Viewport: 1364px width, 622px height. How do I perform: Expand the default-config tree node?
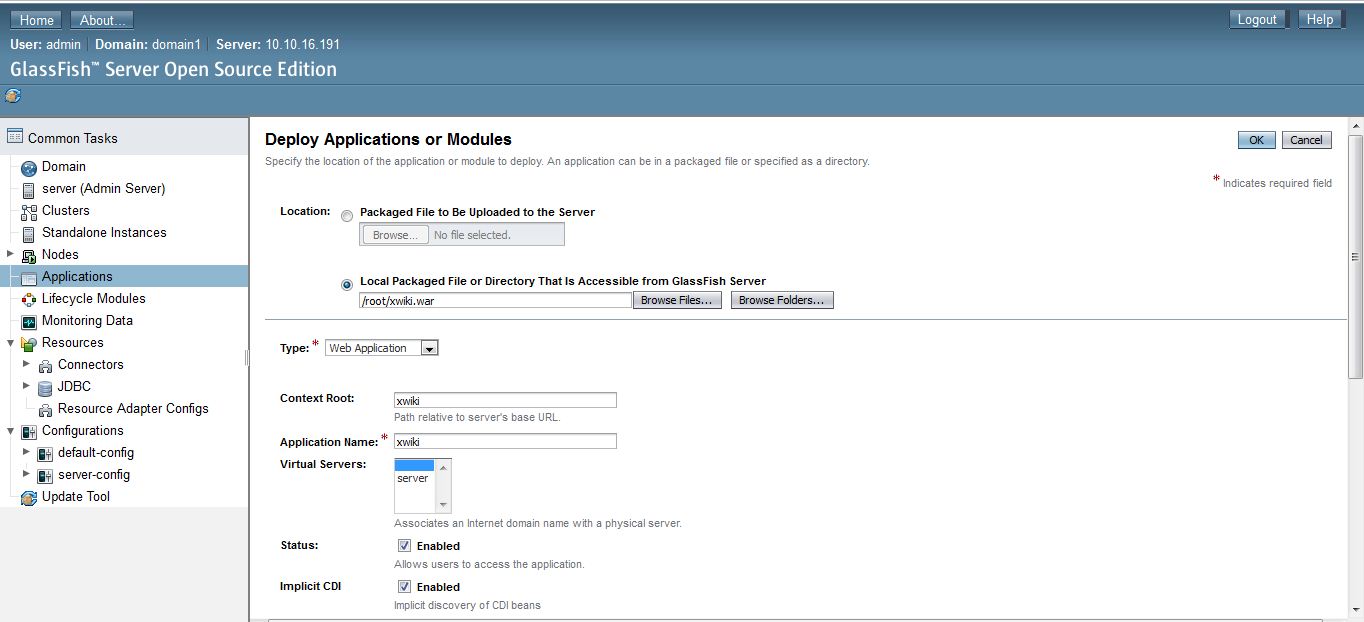[x=26, y=452]
